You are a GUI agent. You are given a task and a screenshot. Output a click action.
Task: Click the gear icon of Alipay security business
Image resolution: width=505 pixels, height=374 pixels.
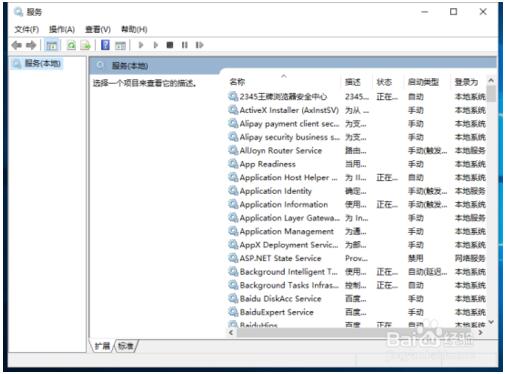233,137
